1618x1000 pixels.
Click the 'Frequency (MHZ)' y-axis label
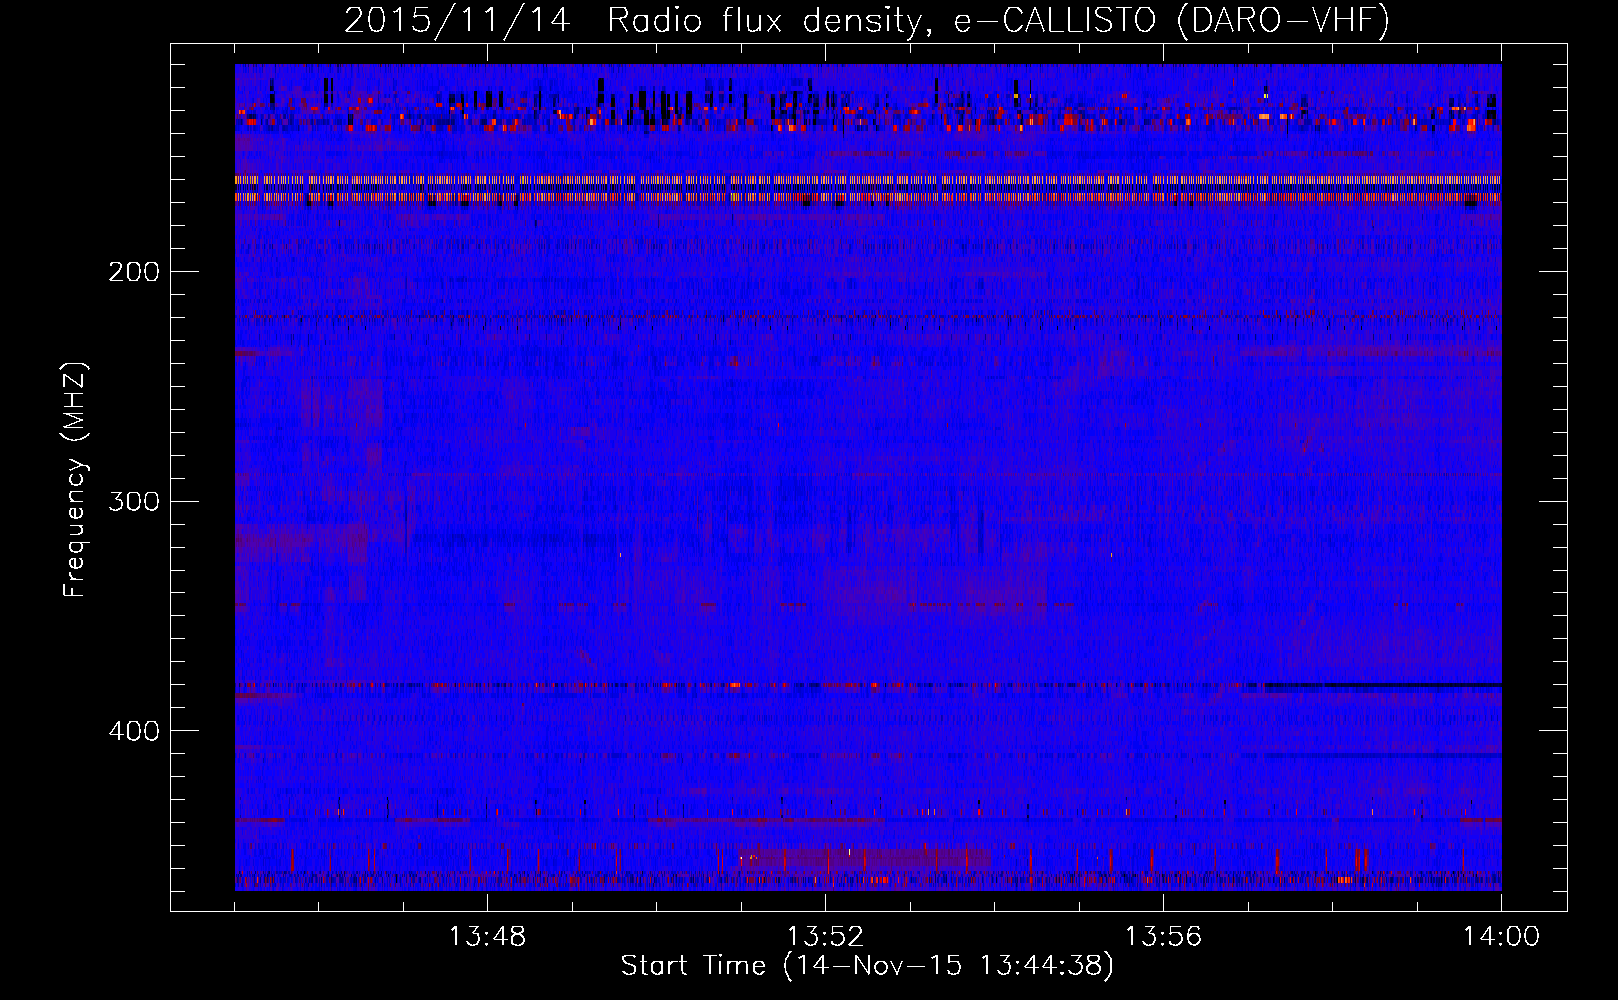(75, 480)
